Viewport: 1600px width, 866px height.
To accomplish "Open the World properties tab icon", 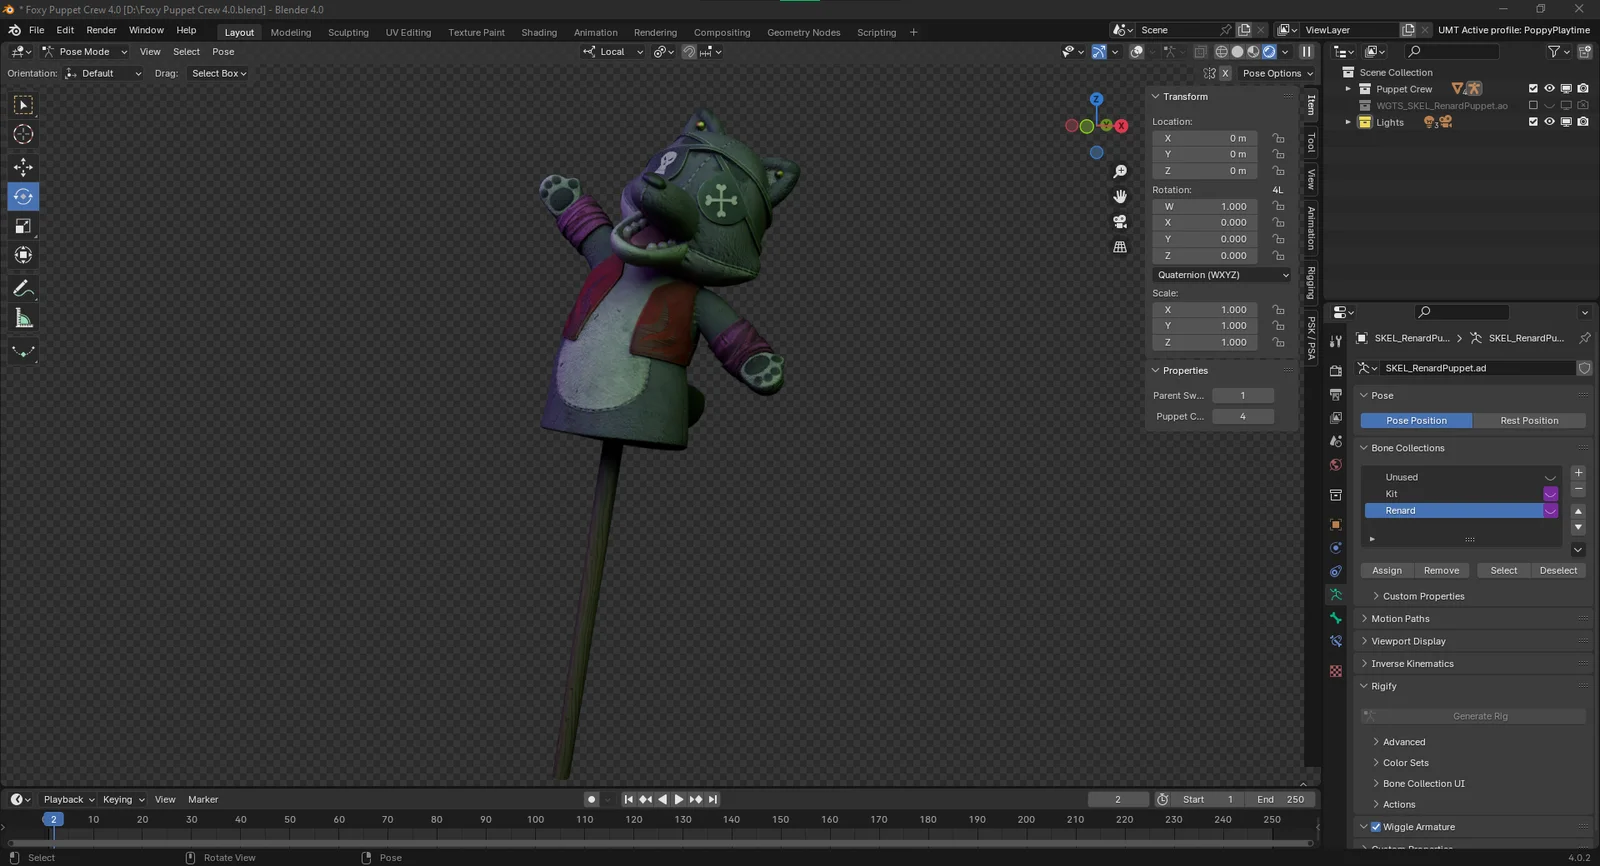I will click(x=1336, y=465).
